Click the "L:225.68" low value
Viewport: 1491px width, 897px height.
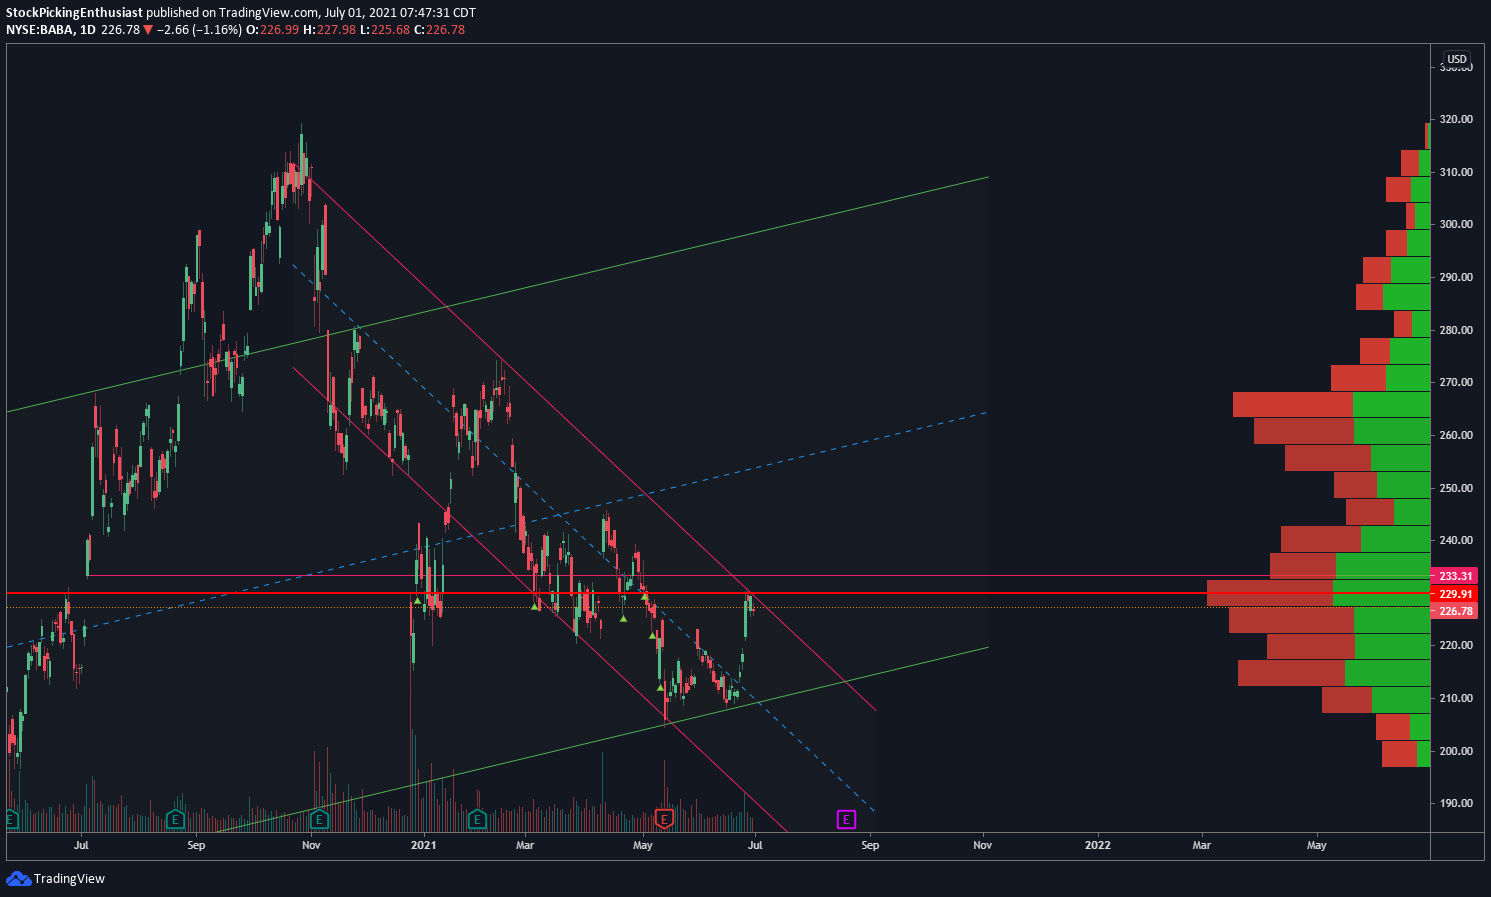[385, 30]
